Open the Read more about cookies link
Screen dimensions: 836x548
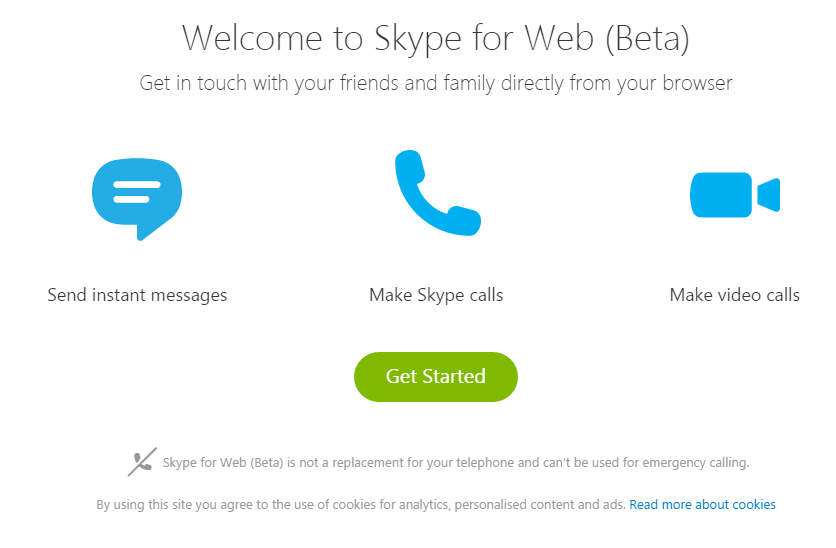[702, 504]
